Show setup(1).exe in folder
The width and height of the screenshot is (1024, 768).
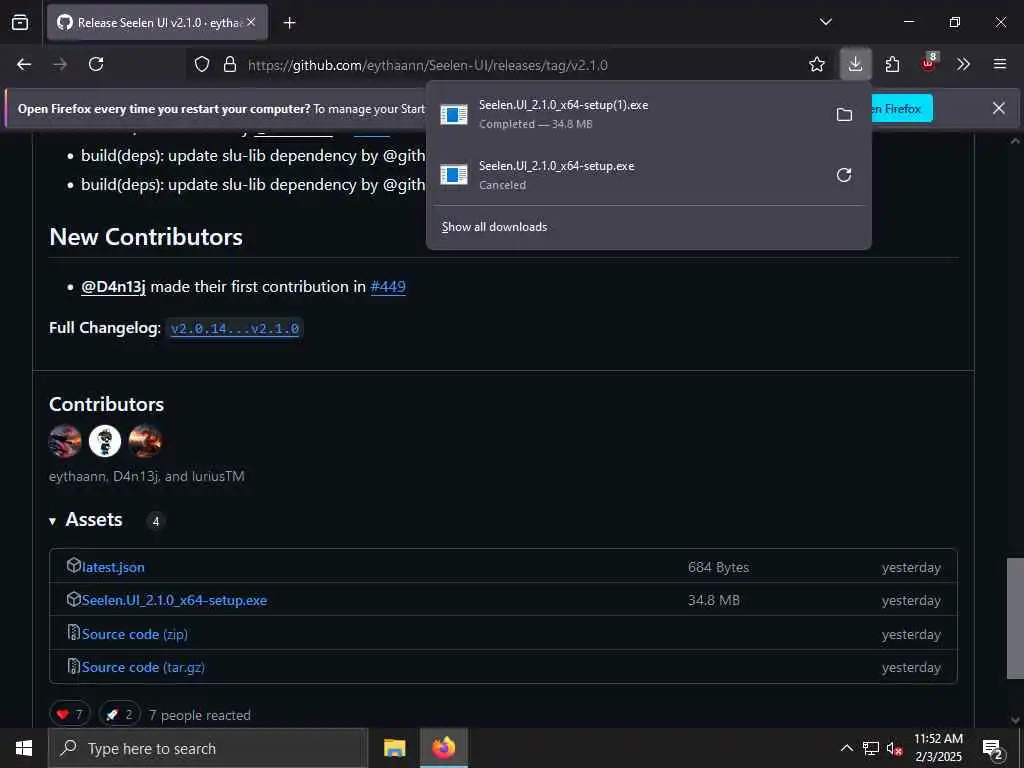coord(844,115)
